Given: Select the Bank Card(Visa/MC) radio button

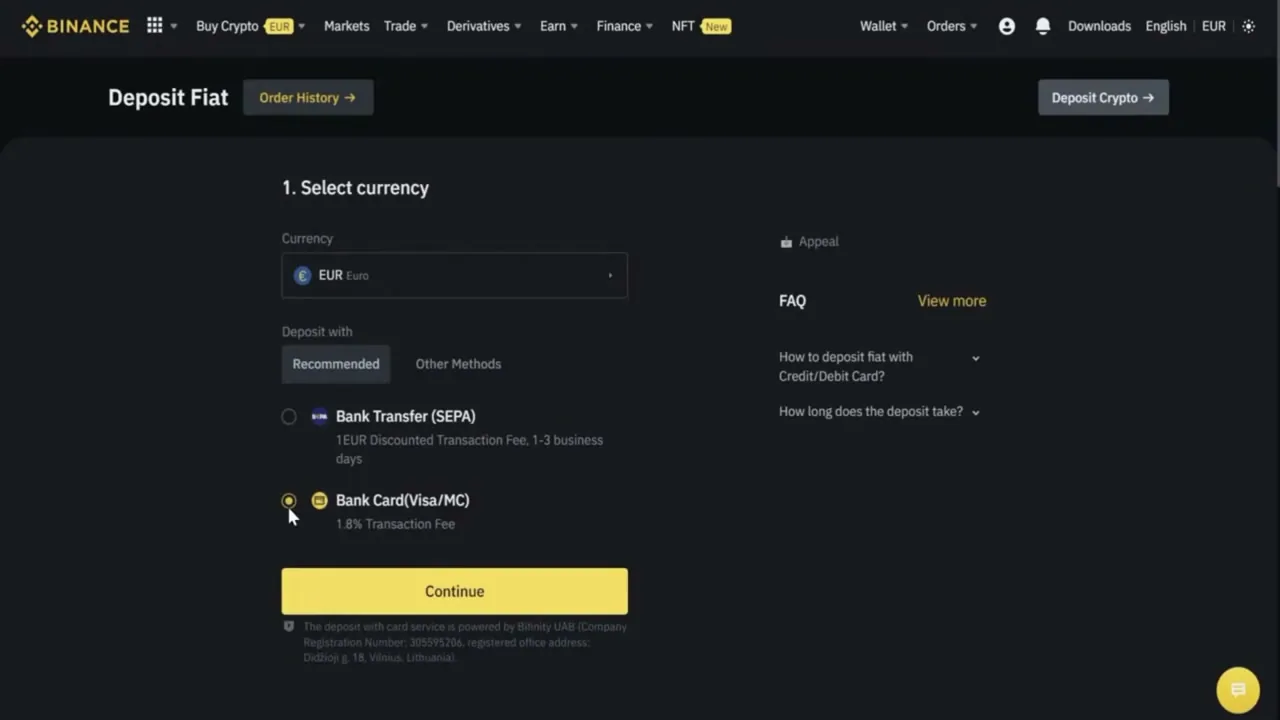Looking at the screenshot, I should [289, 500].
